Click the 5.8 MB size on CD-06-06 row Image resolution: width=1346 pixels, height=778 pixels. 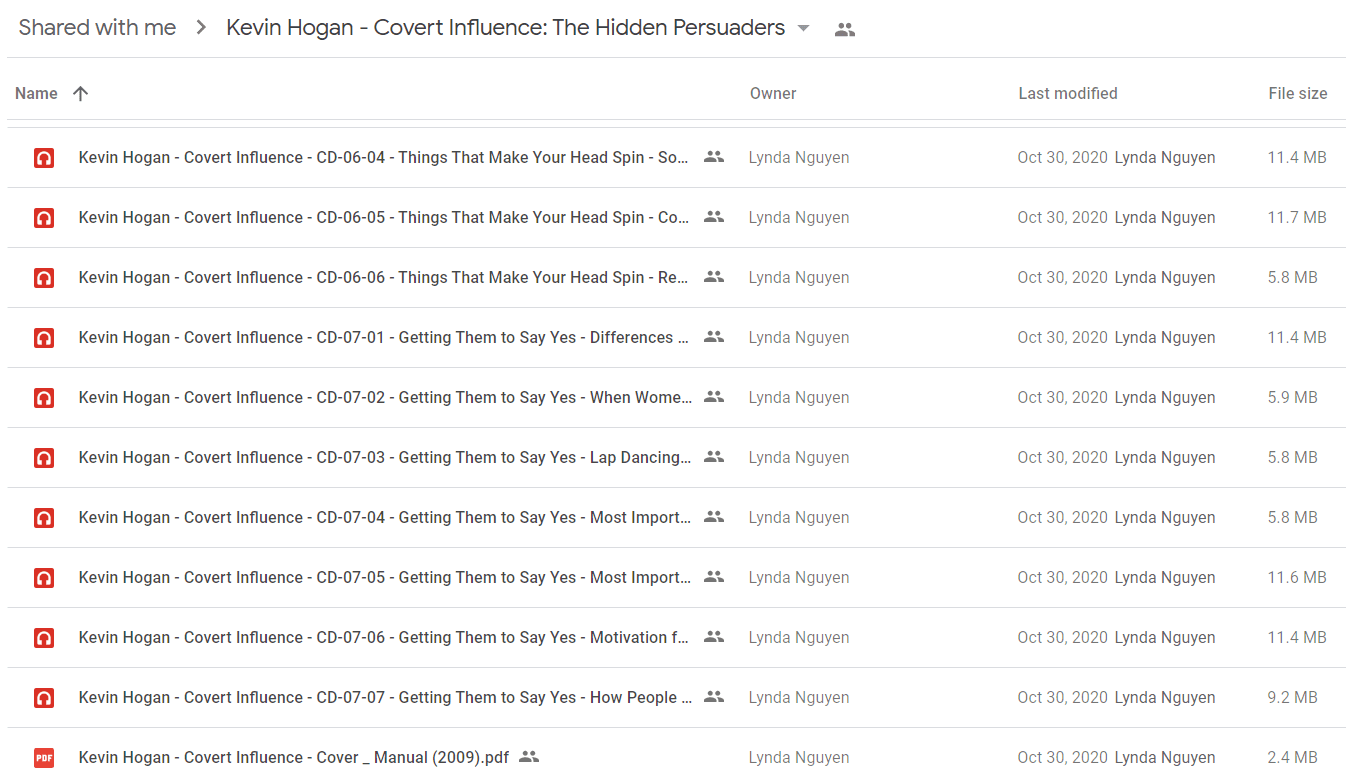(x=1292, y=277)
